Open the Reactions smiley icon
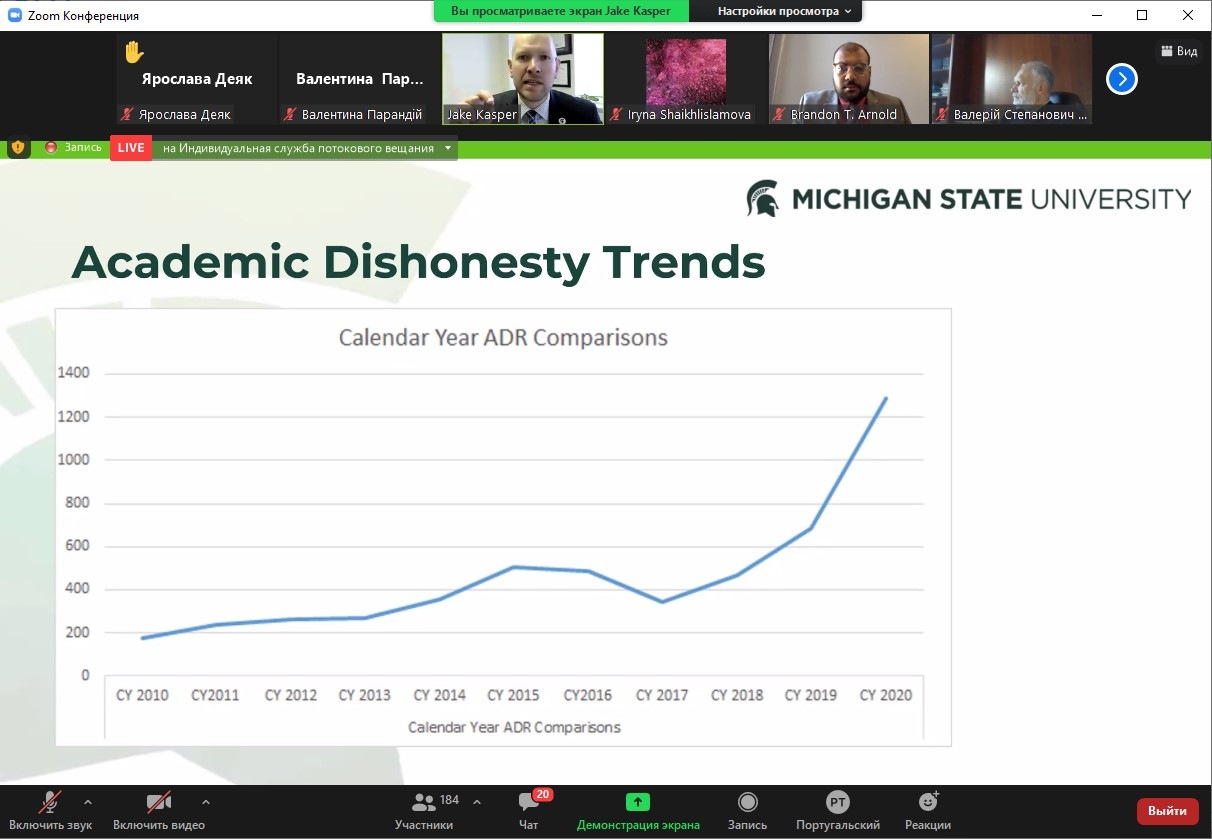This screenshot has width=1212, height=839. point(928,803)
